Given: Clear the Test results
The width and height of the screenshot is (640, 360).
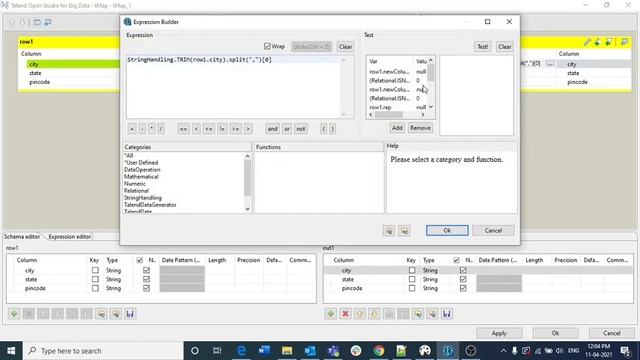Looking at the screenshot, I should 504,47.
